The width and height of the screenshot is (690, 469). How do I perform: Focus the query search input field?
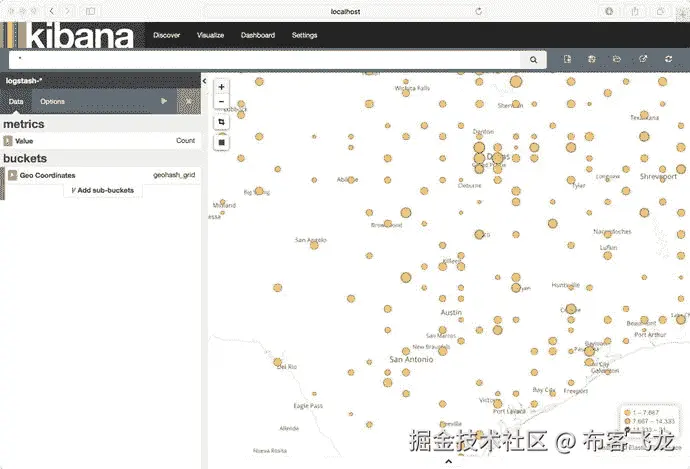coord(264,60)
